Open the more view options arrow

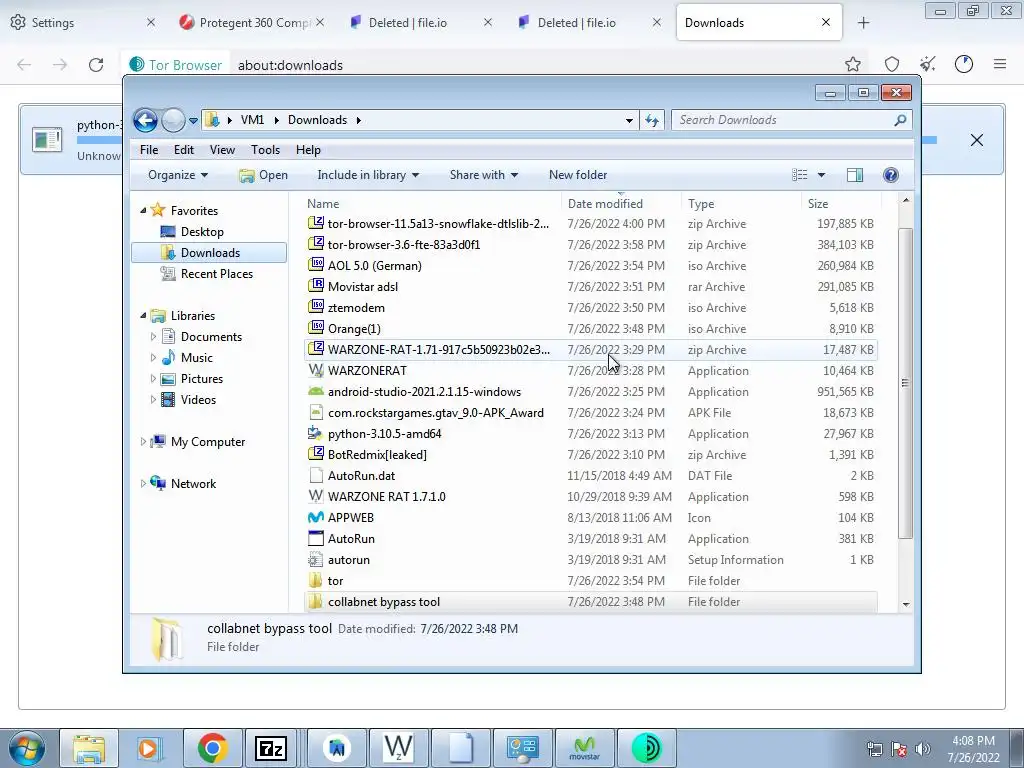(822, 175)
